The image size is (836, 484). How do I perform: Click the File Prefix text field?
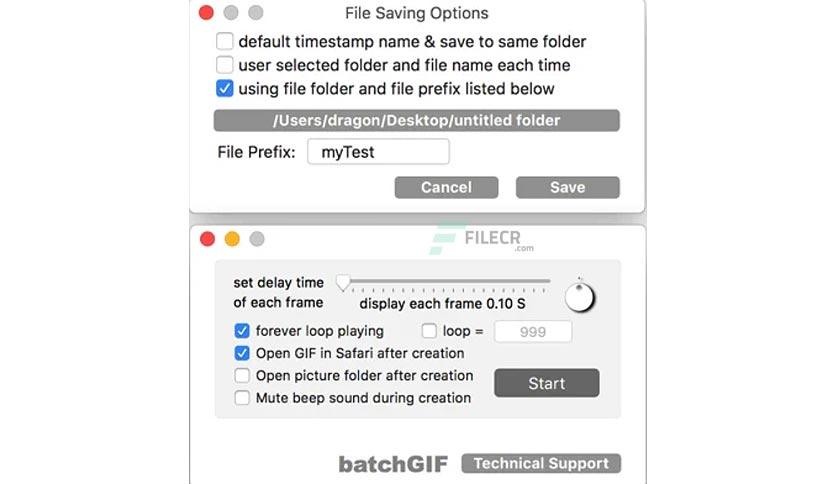coord(378,152)
